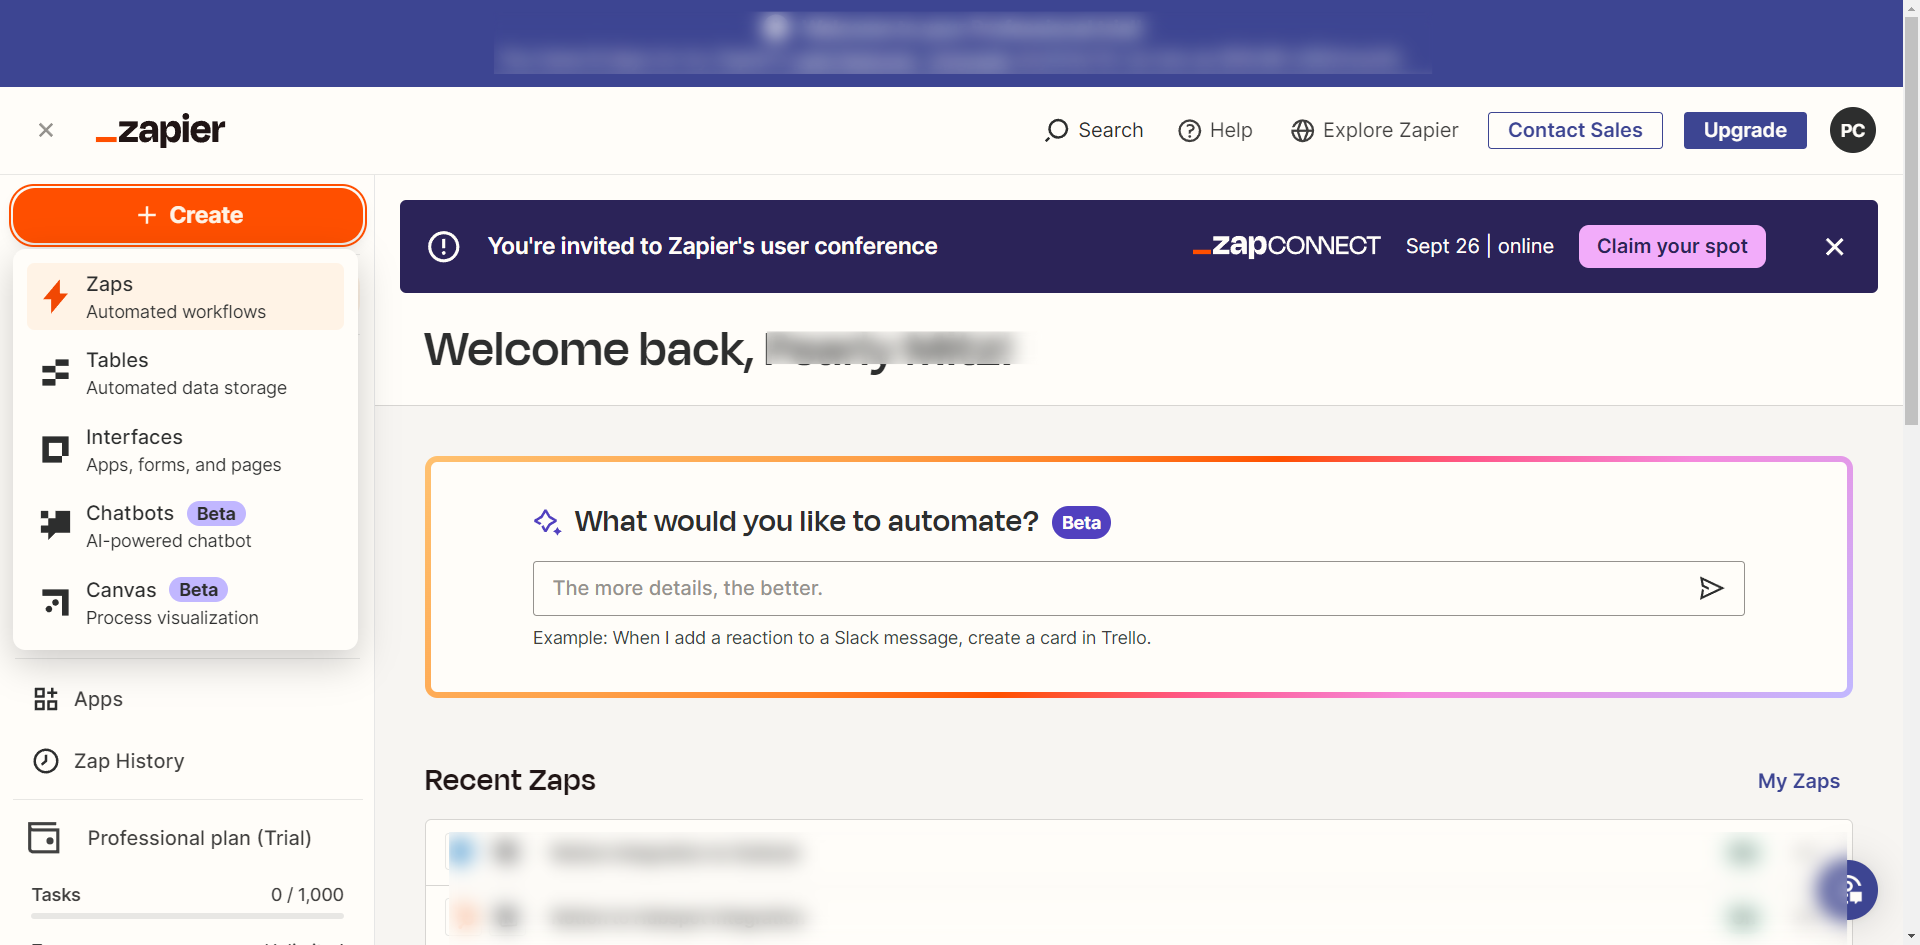Viewport: 1920px width, 945px height.
Task: Click the Tables icon in the create menu
Action: (56, 373)
